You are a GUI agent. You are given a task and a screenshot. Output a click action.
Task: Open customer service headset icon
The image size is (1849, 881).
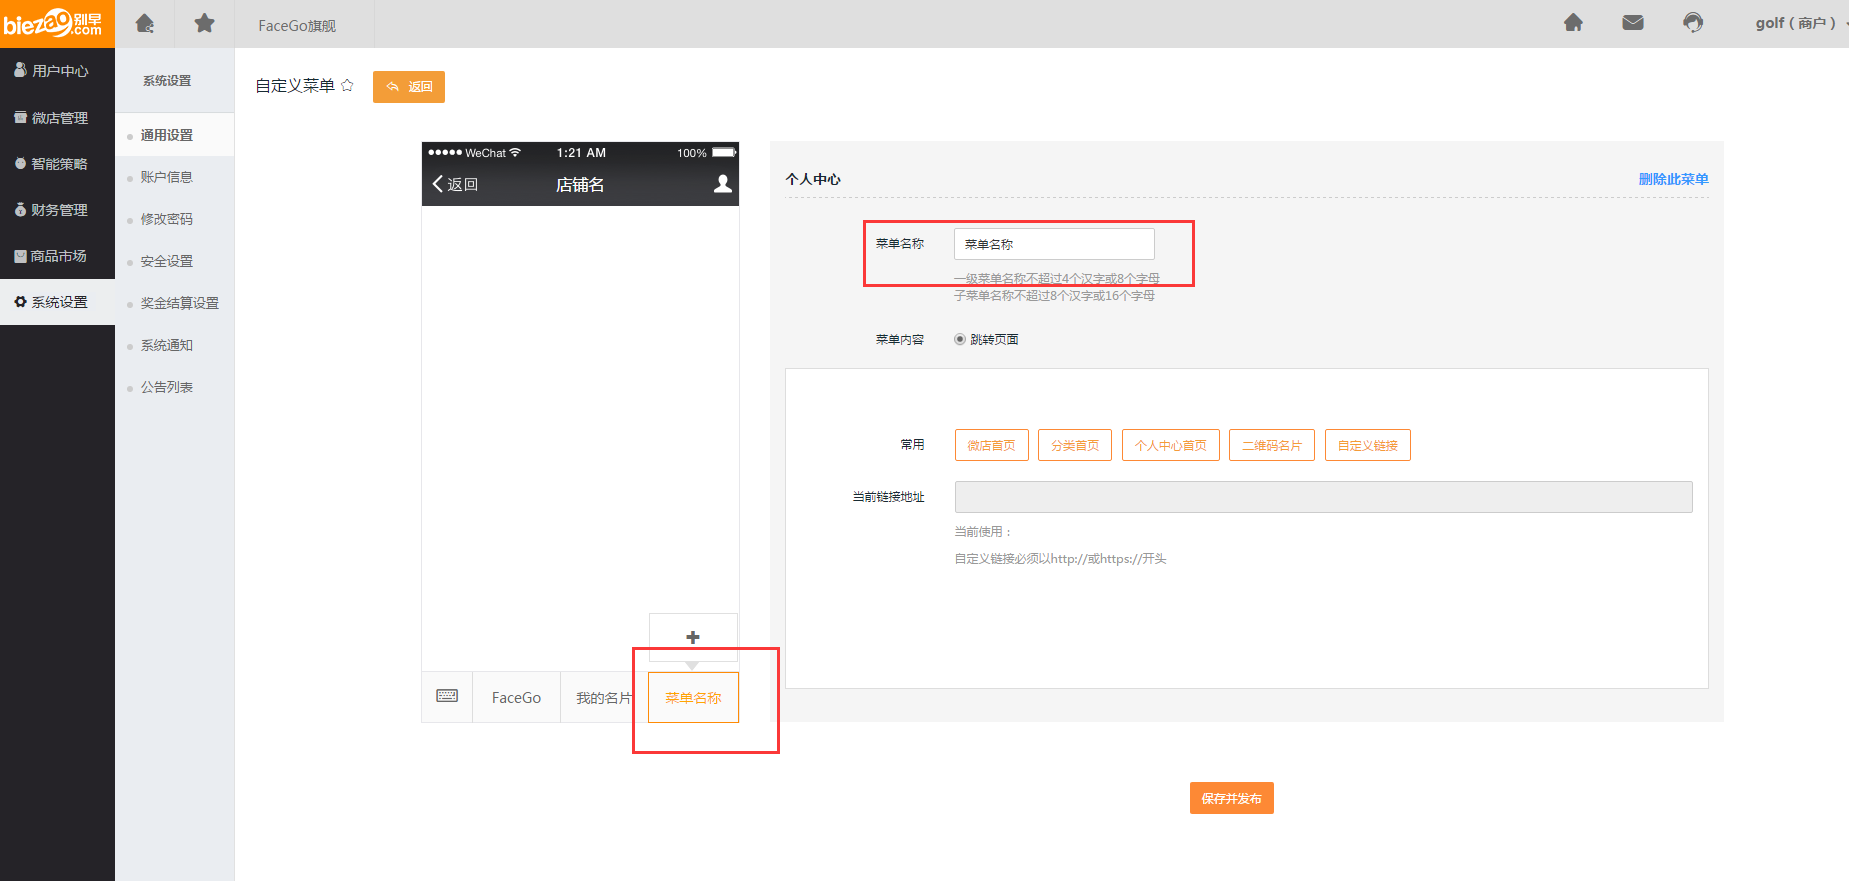pyautogui.click(x=1693, y=23)
